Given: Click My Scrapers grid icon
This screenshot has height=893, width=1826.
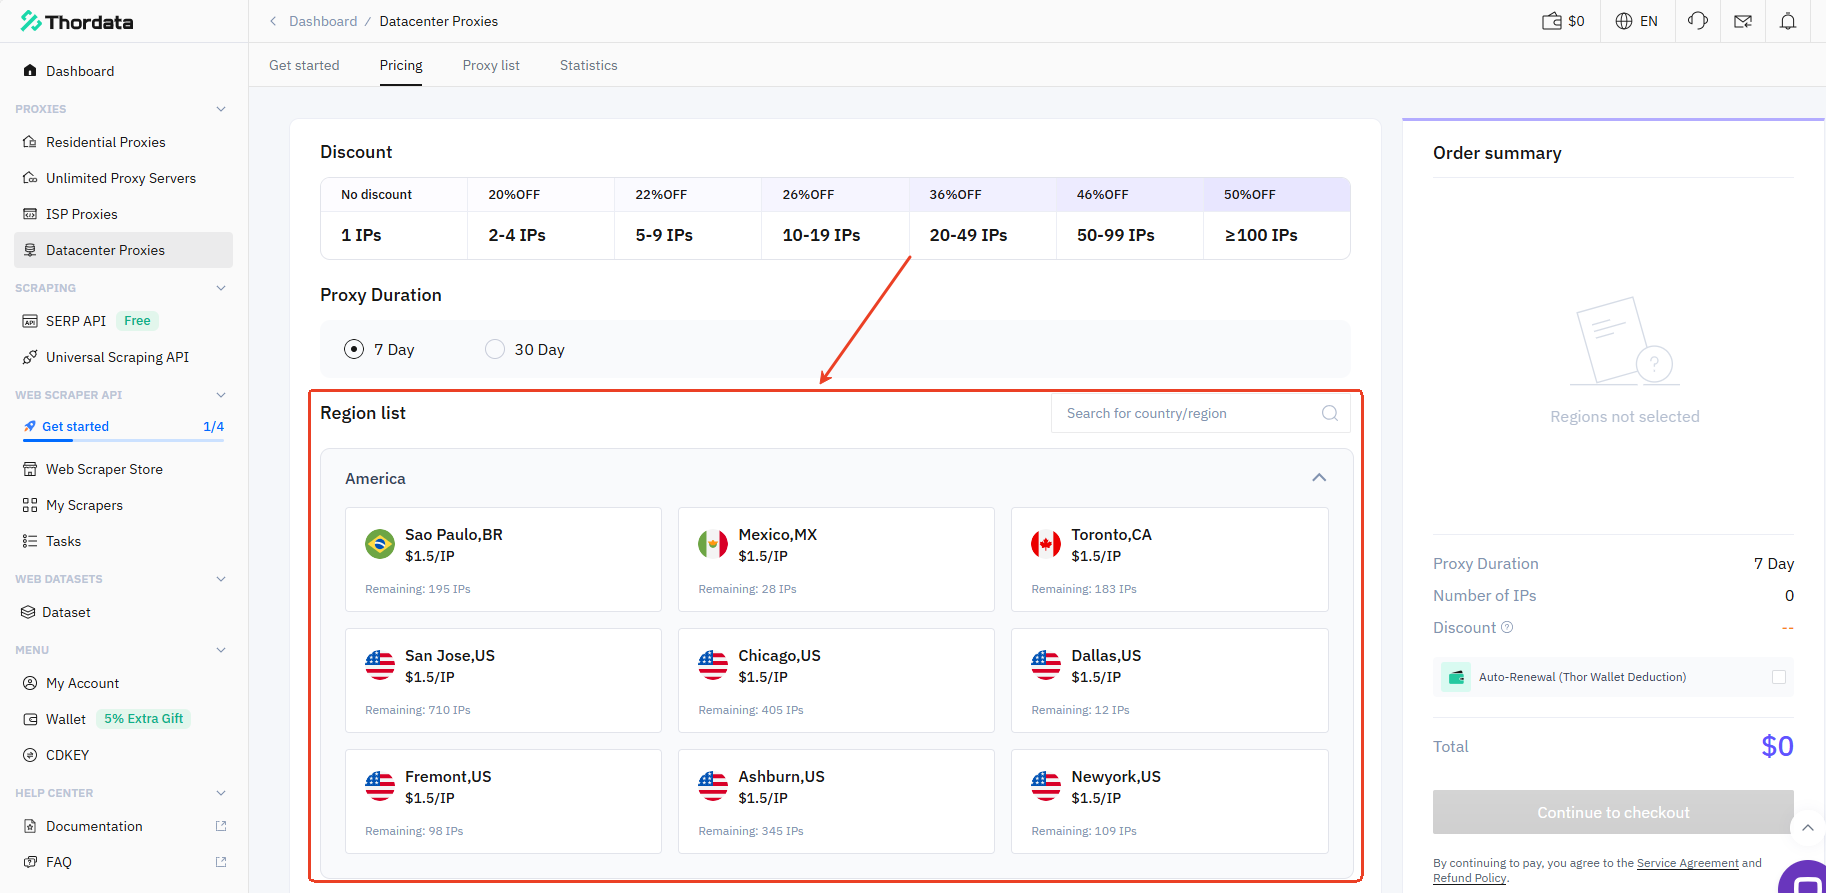Looking at the screenshot, I should point(30,505).
